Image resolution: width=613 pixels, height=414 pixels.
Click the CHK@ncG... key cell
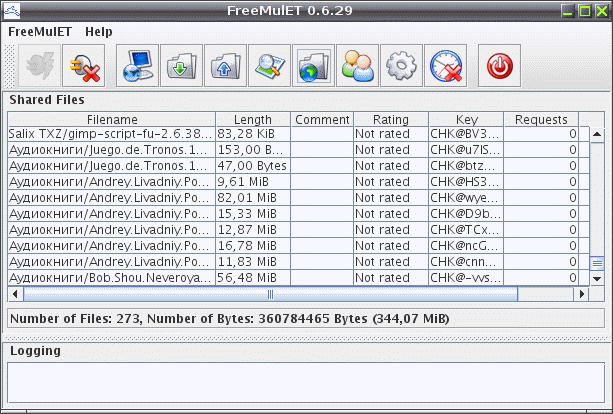[466, 246]
